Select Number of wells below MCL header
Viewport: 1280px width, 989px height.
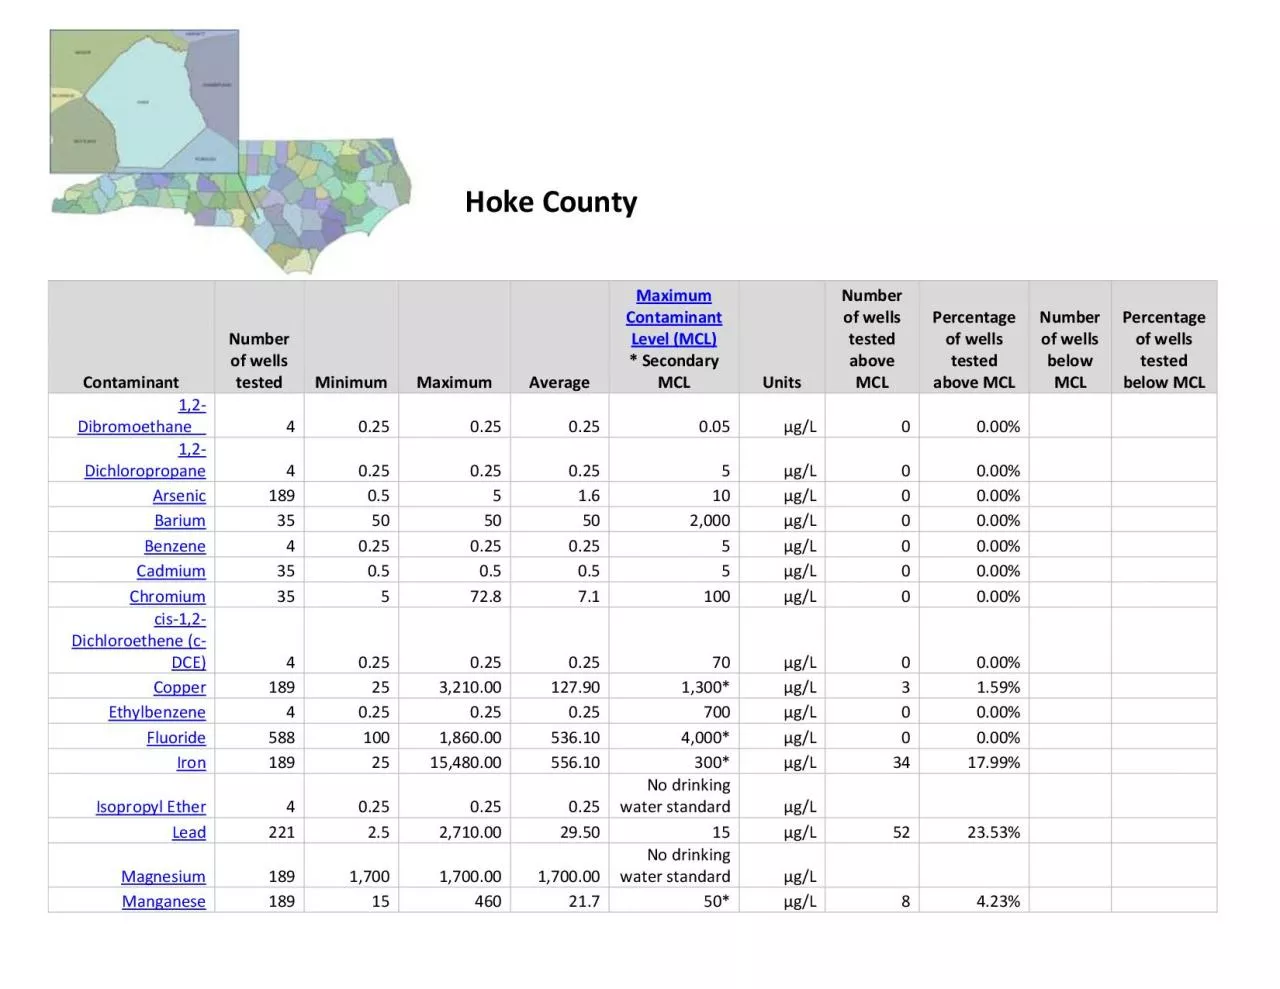click(x=1070, y=349)
